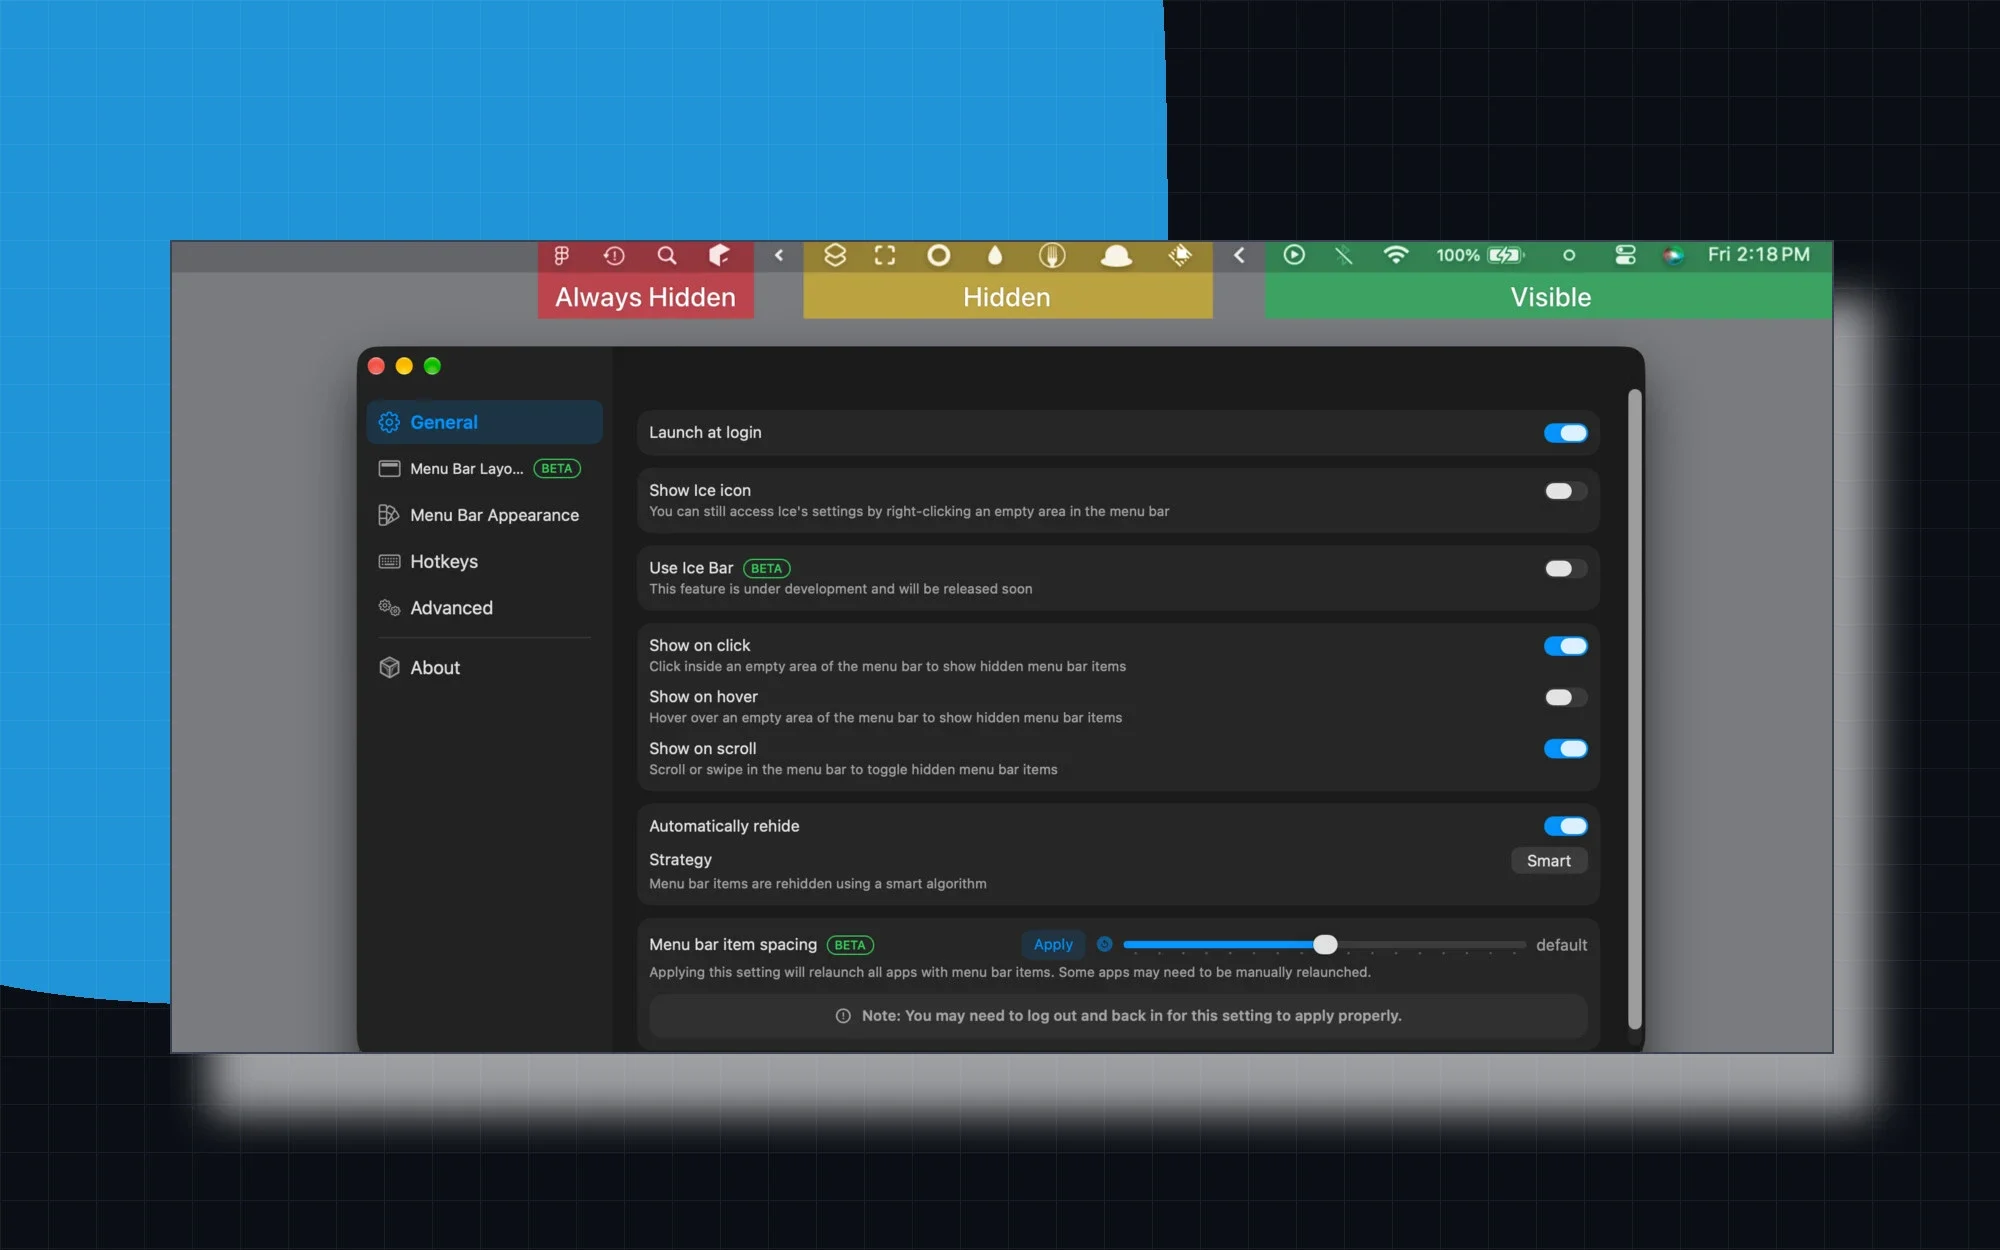The image size is (2000, 1250).
Task: Open the Wi-Fi status menu
Action: point(1396,255)
